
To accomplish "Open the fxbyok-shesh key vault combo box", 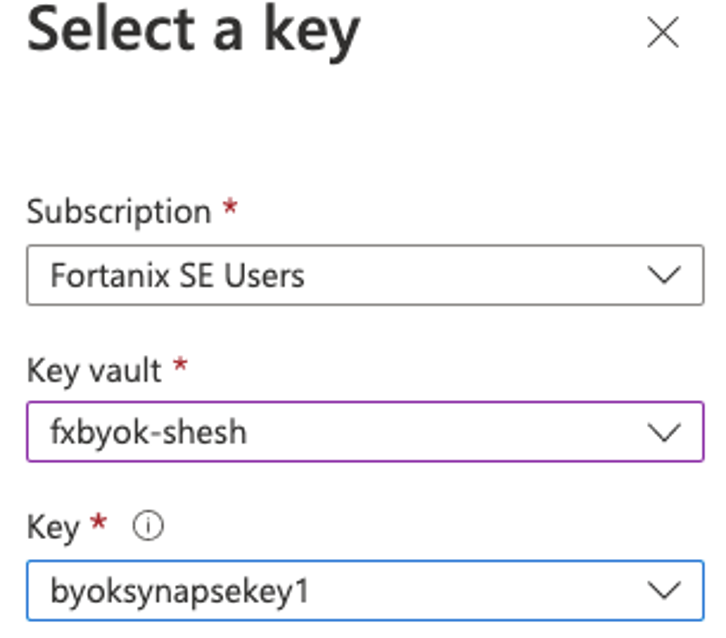I will coord(365,432).
